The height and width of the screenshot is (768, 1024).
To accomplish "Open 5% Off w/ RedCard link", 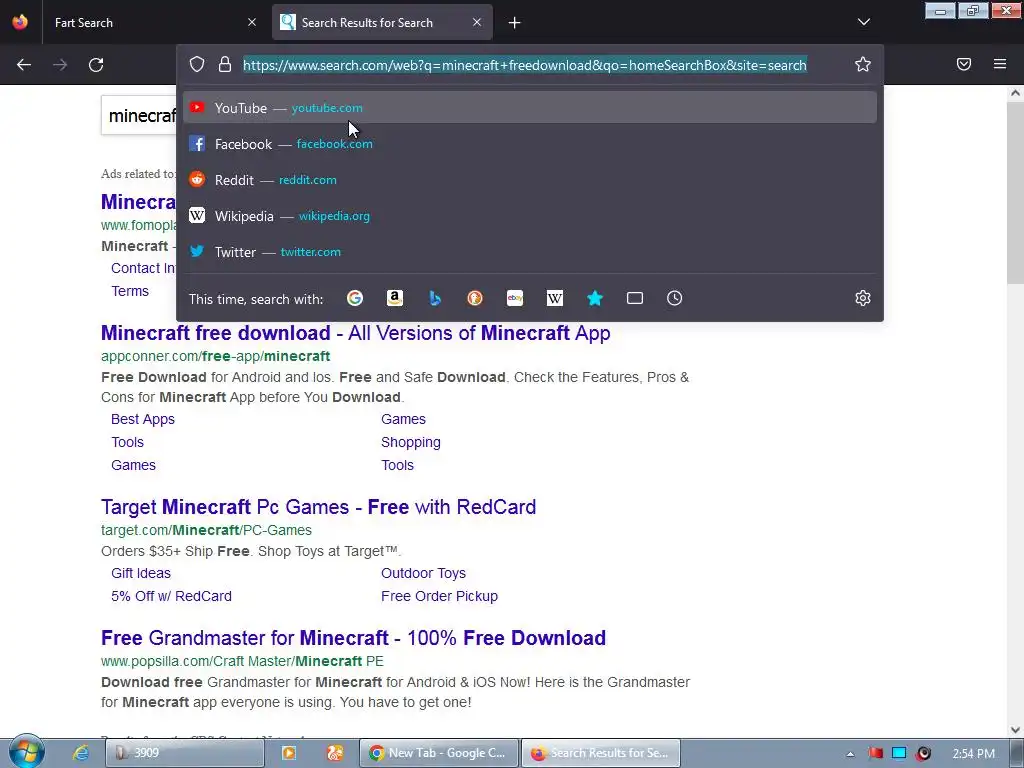I will [171, 596].
